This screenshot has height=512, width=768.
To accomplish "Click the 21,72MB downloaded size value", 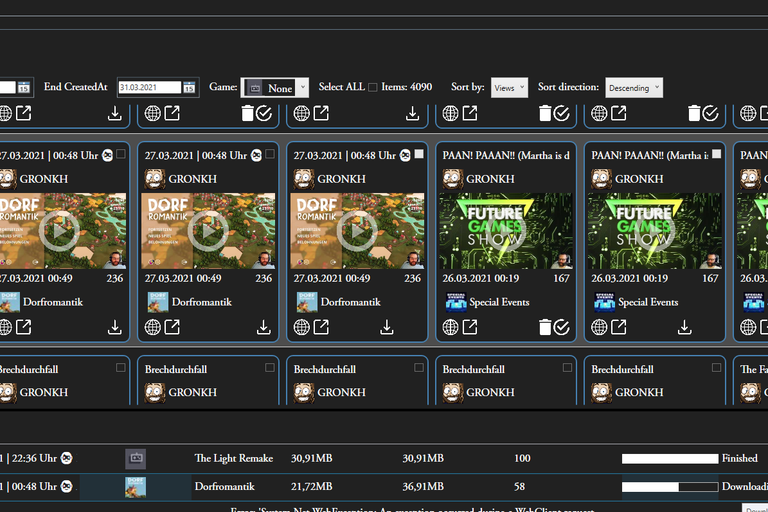I will [312, 487].
